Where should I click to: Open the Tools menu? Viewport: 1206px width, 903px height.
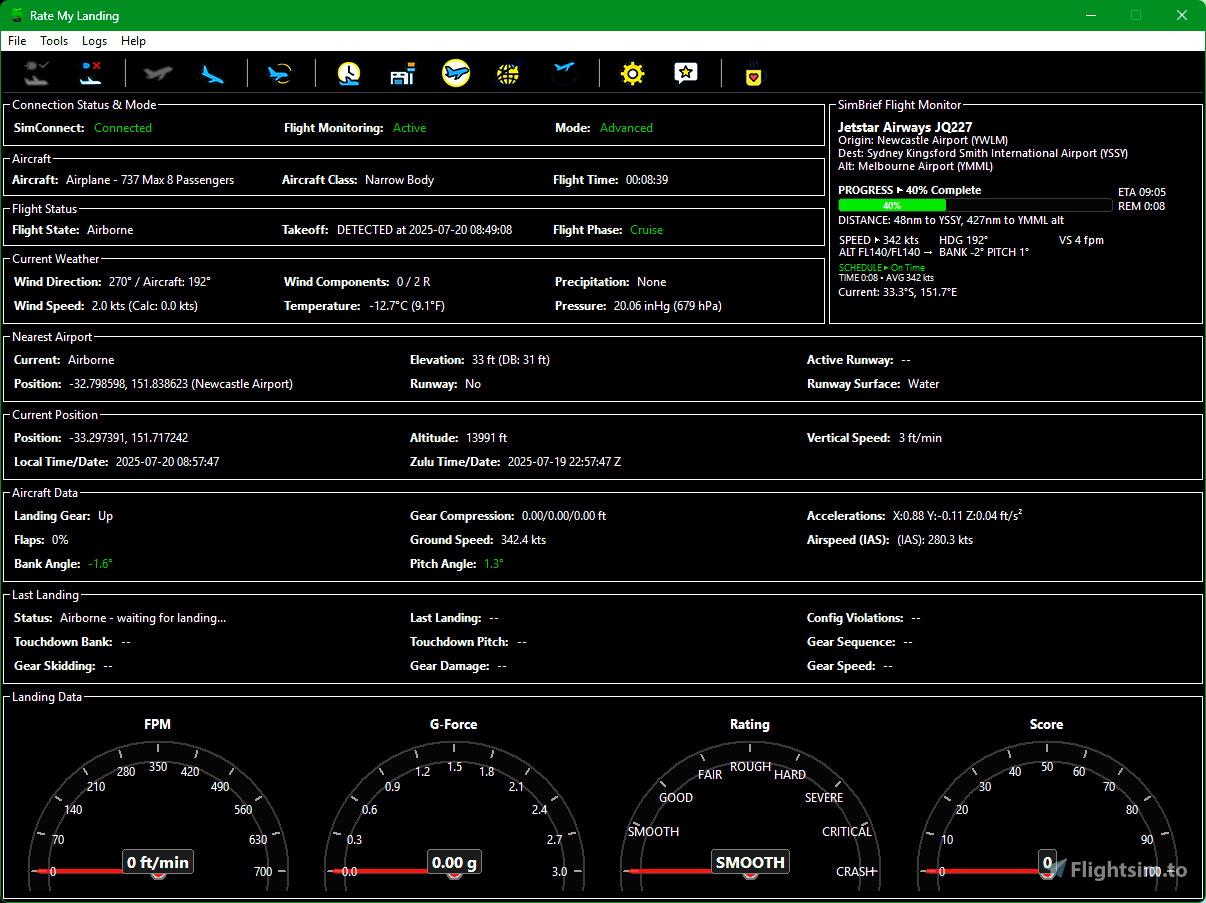click(54, 41)
